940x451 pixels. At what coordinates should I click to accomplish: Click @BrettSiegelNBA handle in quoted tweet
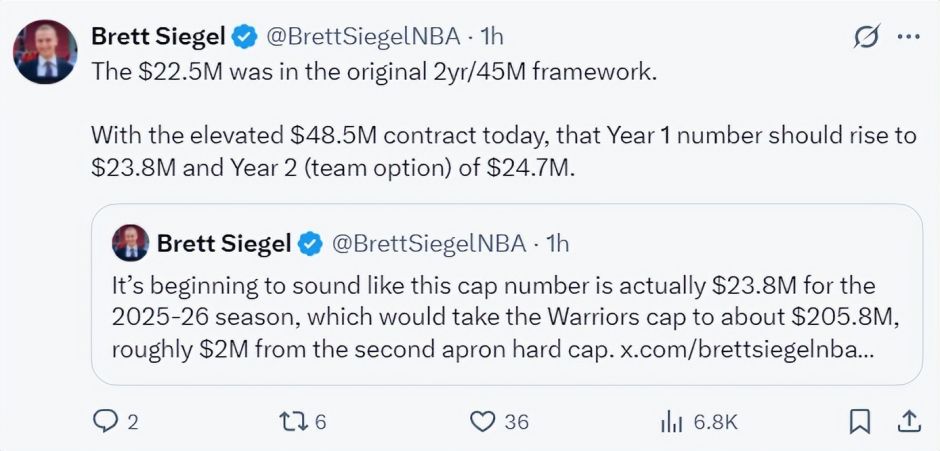click(430, 242)
